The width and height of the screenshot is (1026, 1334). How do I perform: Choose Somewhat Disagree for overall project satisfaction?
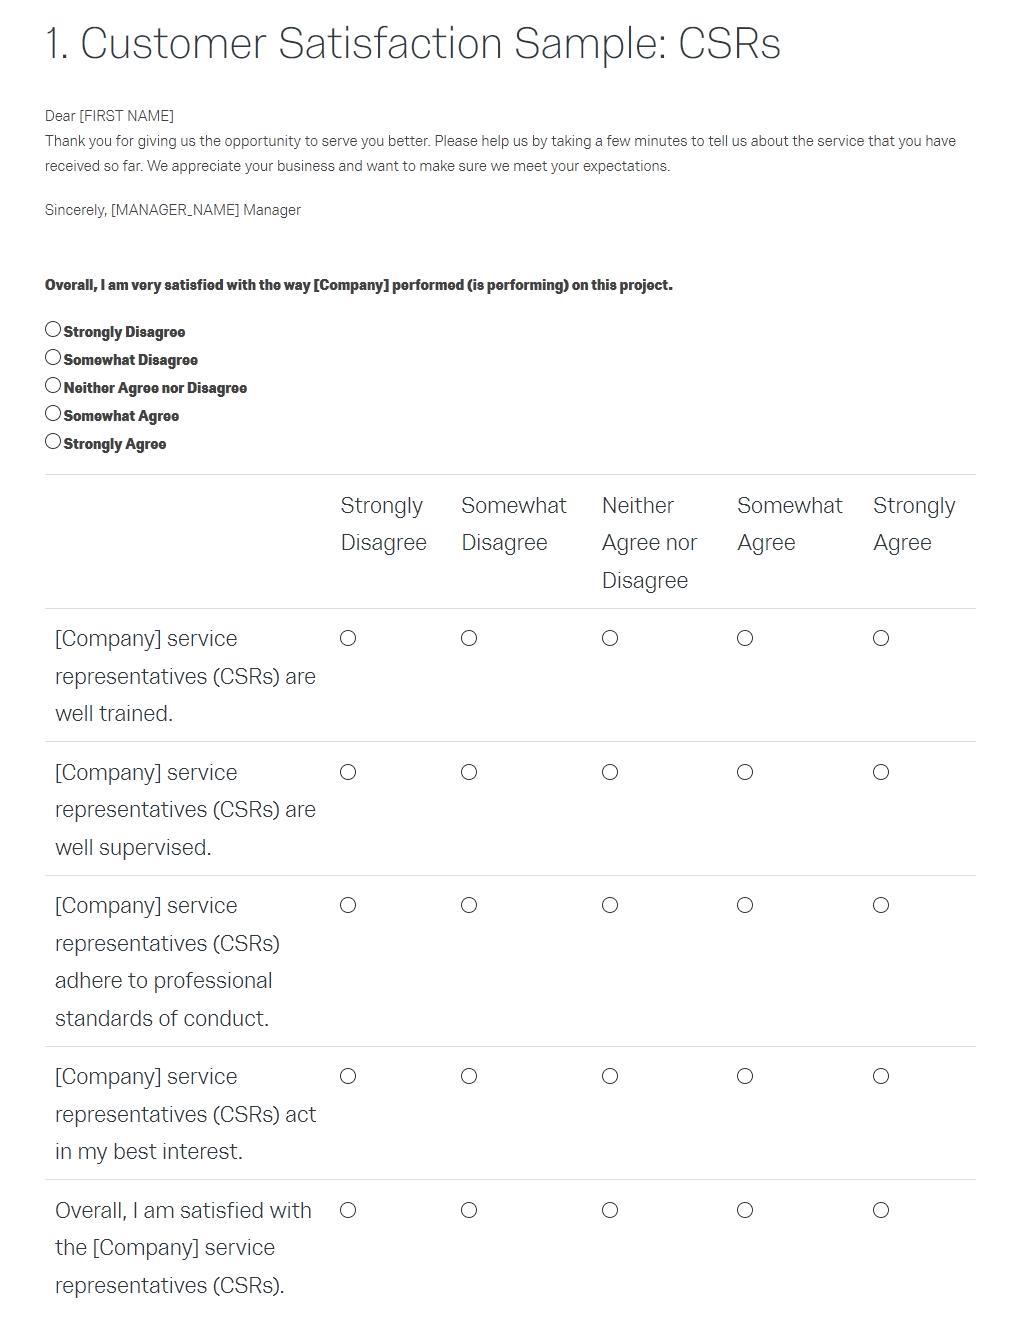coord(53,357)
